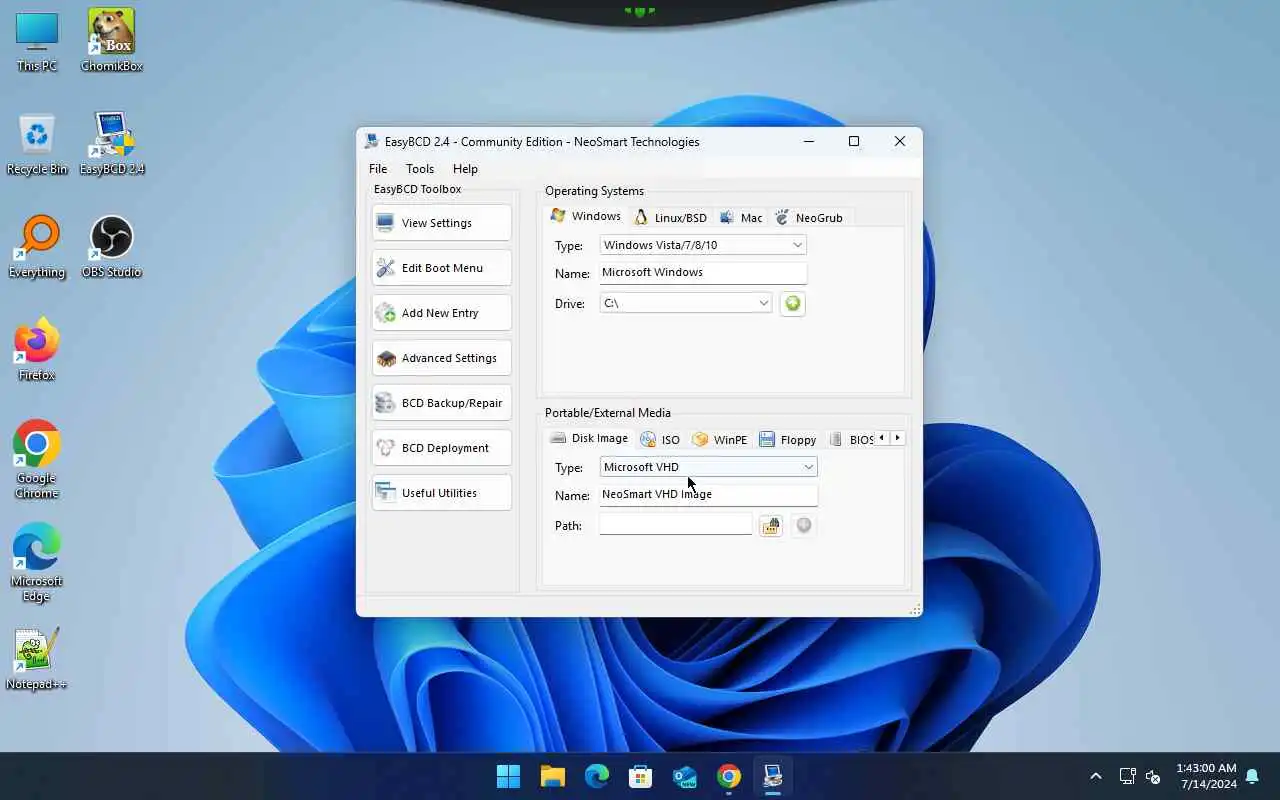This screenshot has height=800, width=1280.
Task: Click the empty Path input field
Action: [x=676, y=525]
